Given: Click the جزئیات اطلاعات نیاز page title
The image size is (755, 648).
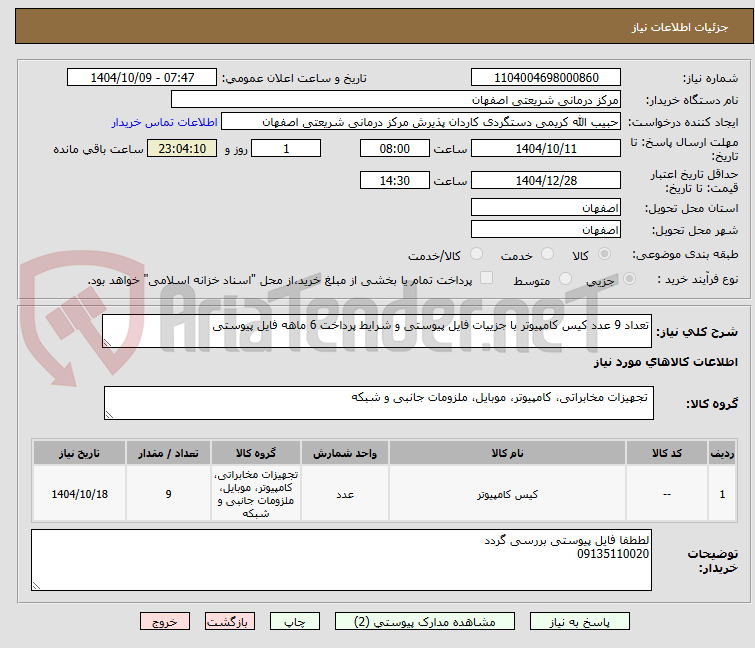Looking at the screenshot, I should 680,27.
